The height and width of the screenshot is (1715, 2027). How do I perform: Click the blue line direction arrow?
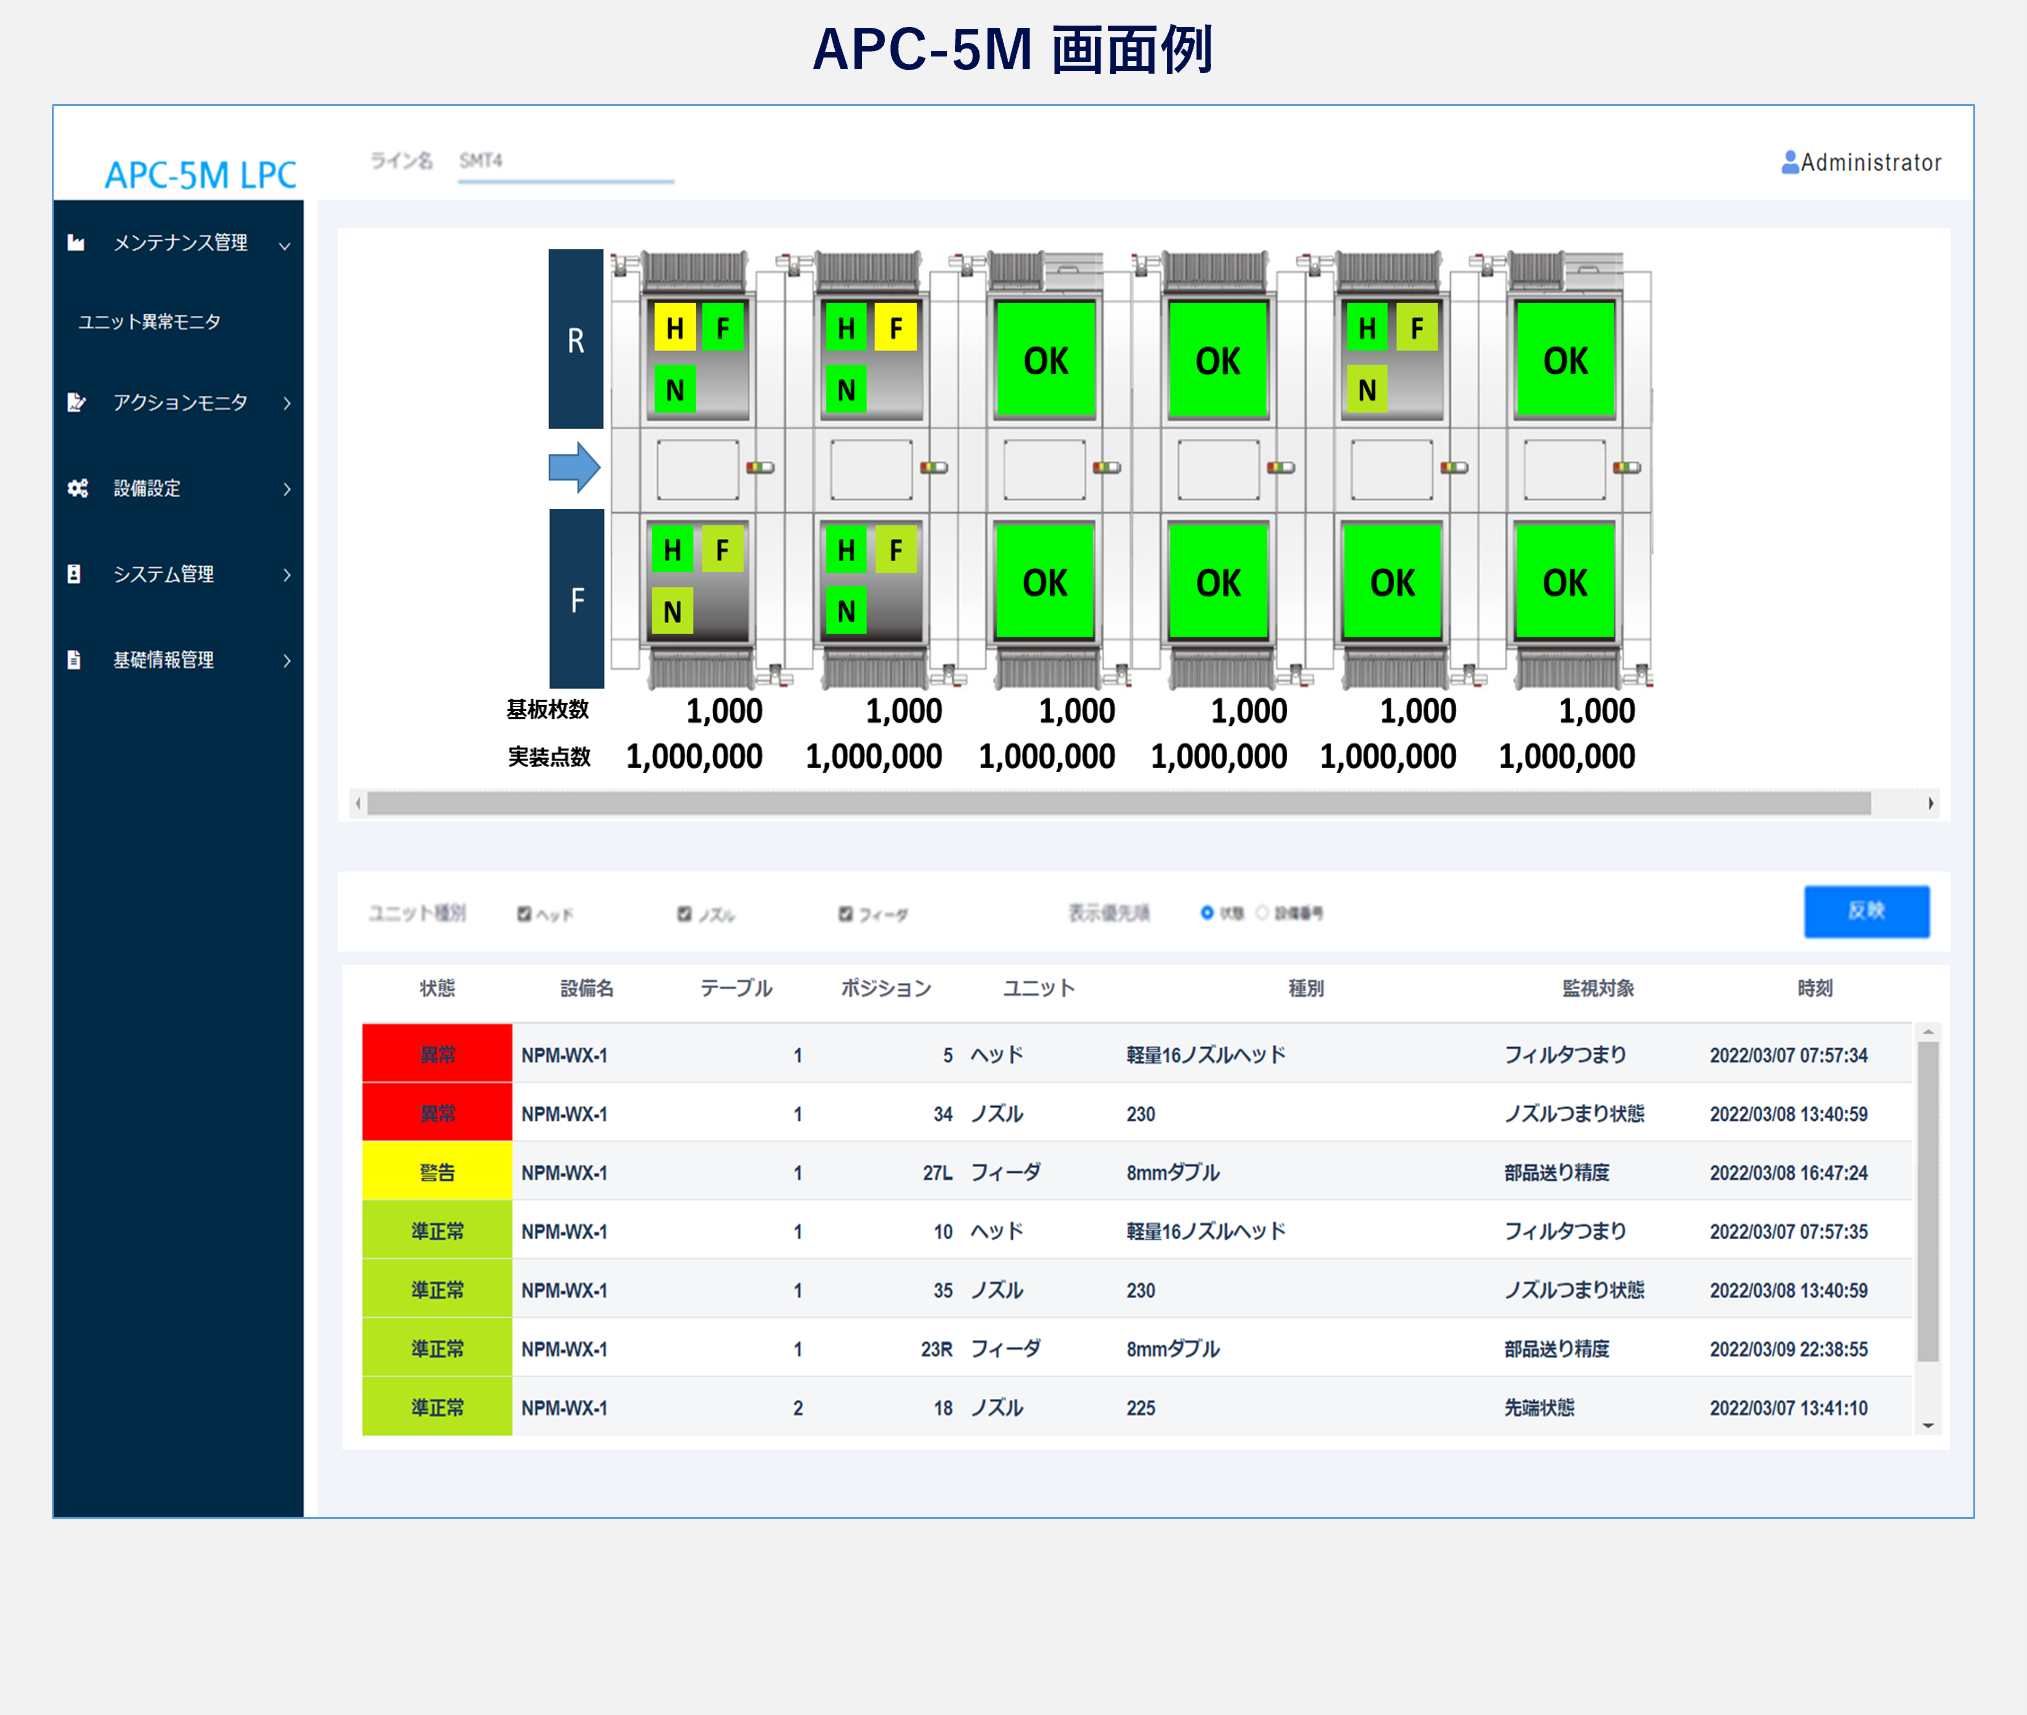coord(574,467)
